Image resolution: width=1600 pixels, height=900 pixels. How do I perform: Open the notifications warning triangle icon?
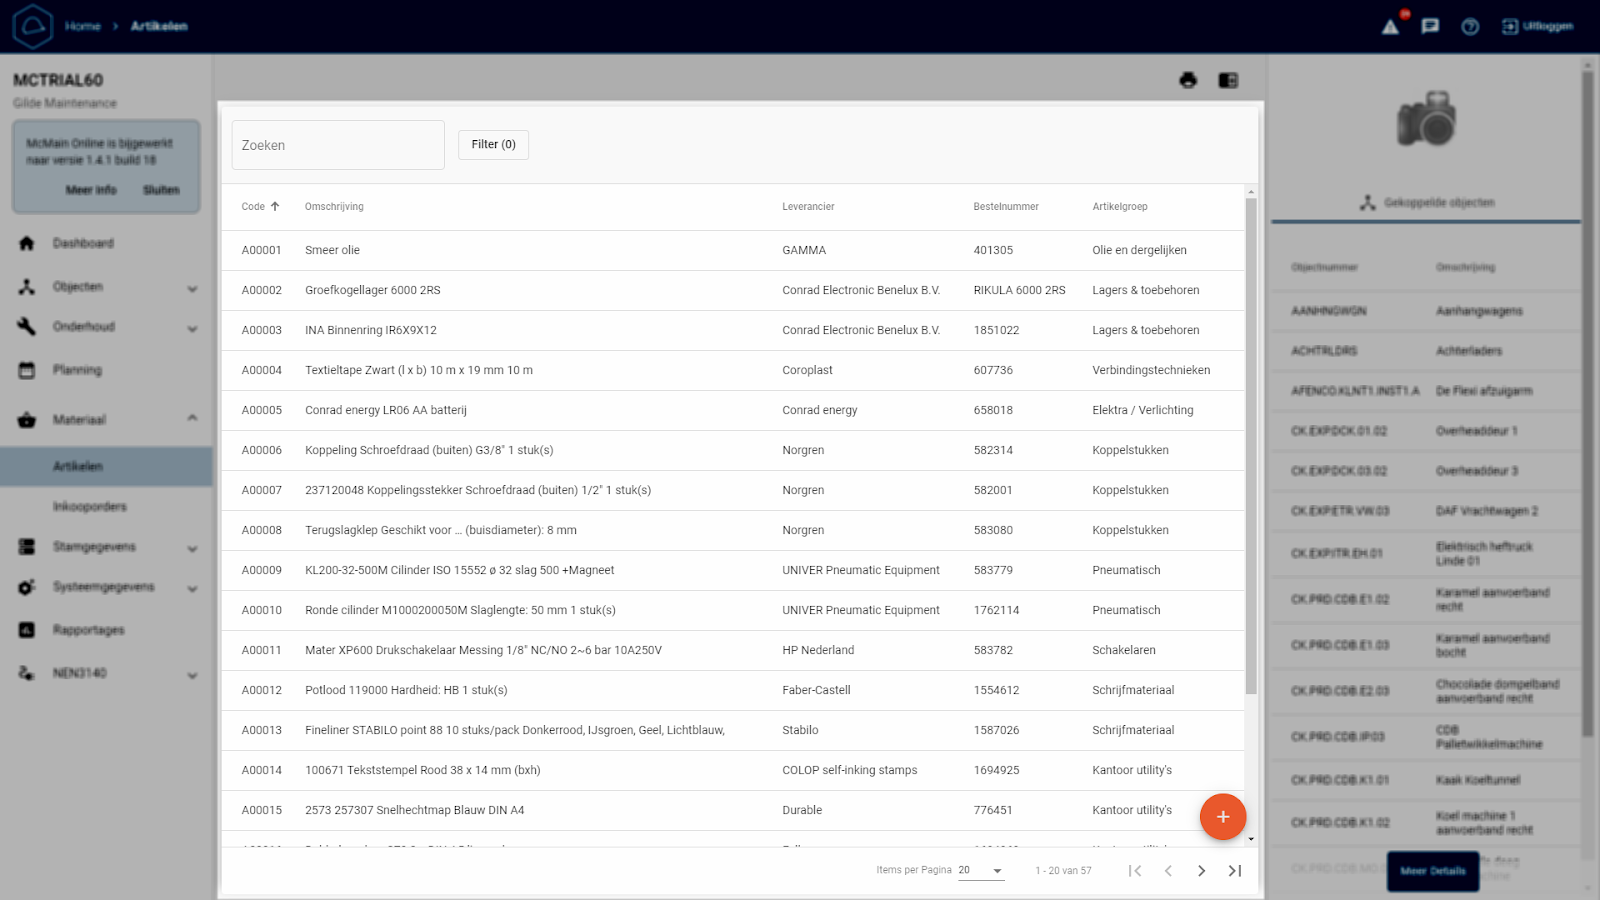click(x=1390, y=27)
